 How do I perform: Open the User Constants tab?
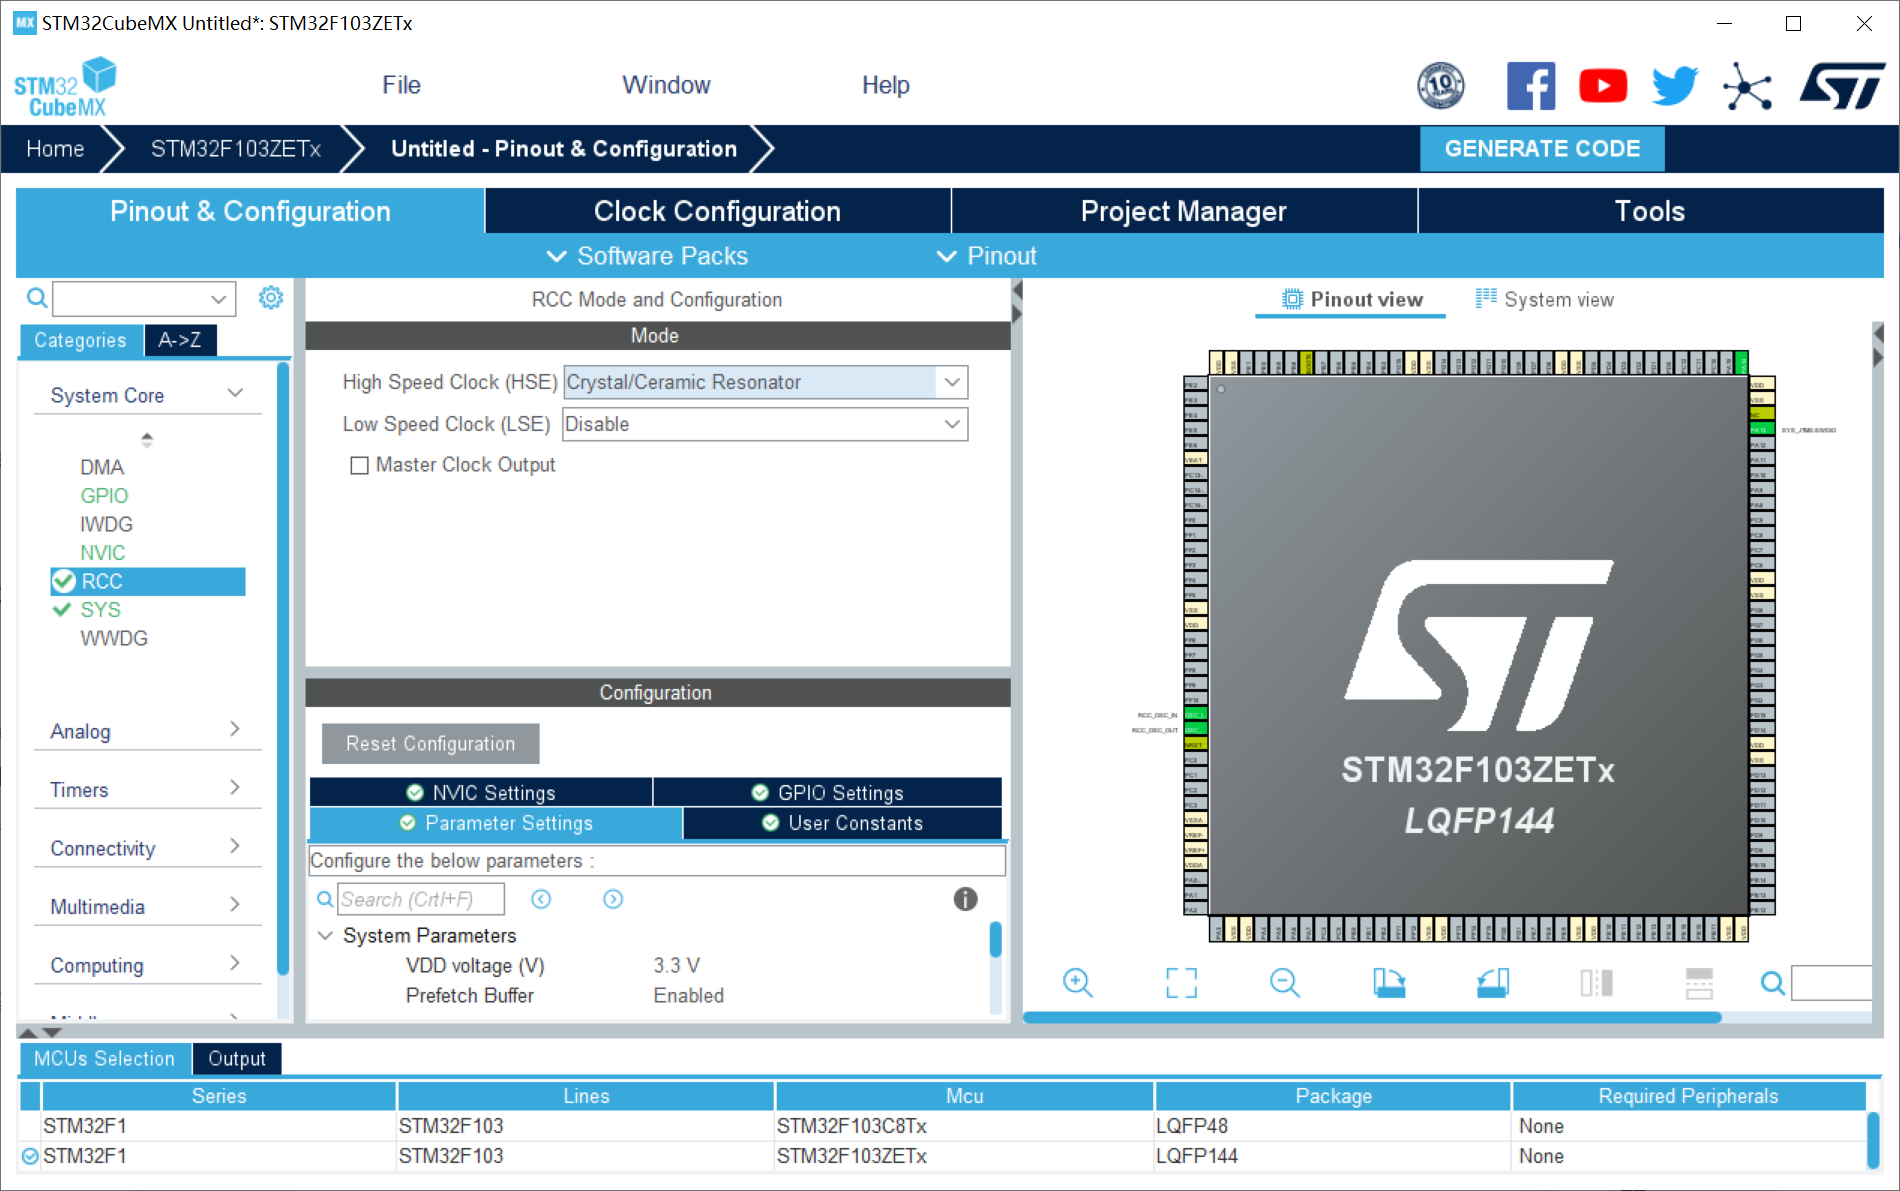tap(842, 823)
